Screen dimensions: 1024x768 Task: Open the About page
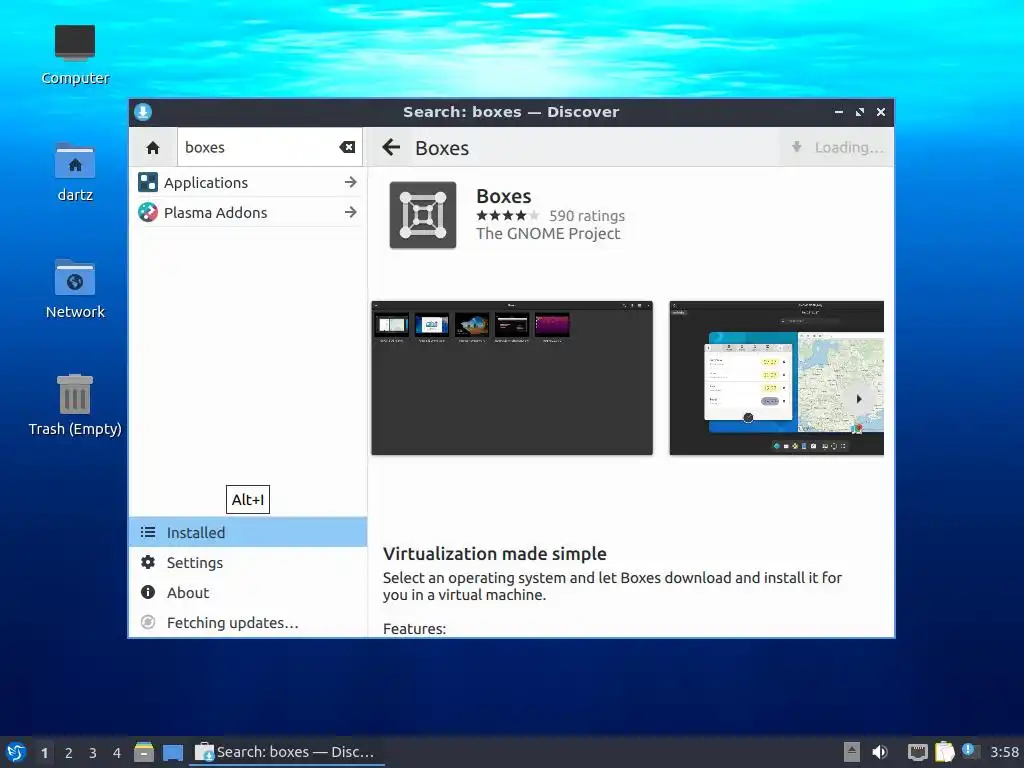[x=248, y=592]
